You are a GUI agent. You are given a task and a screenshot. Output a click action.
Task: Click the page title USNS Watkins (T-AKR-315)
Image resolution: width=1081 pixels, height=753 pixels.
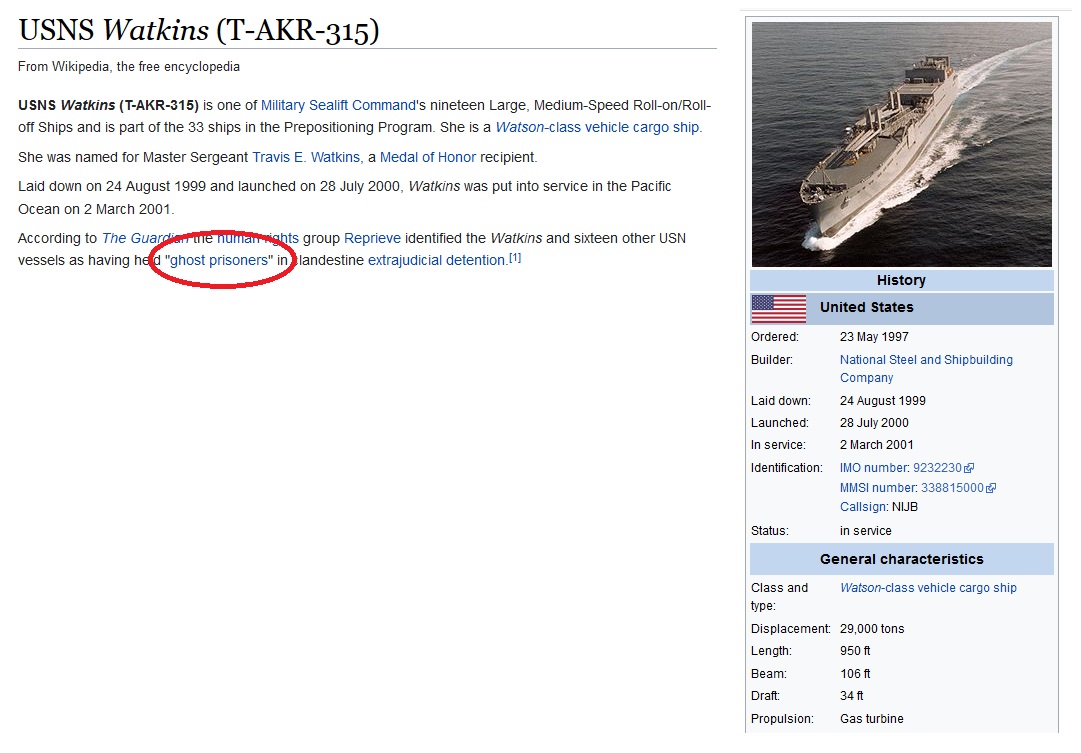click(x=199, y=30)
